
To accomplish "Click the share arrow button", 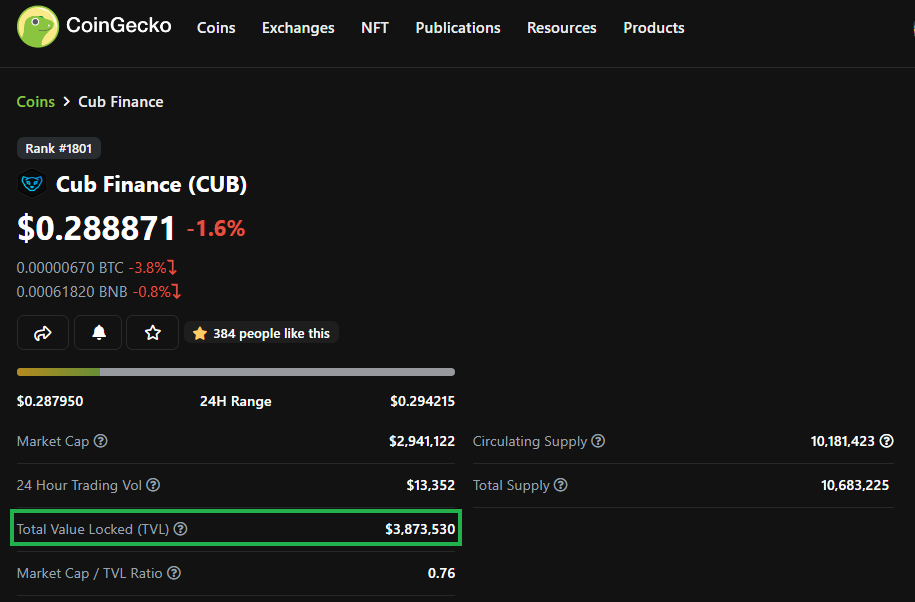I will pyautogui.click(x=43, y=332).
